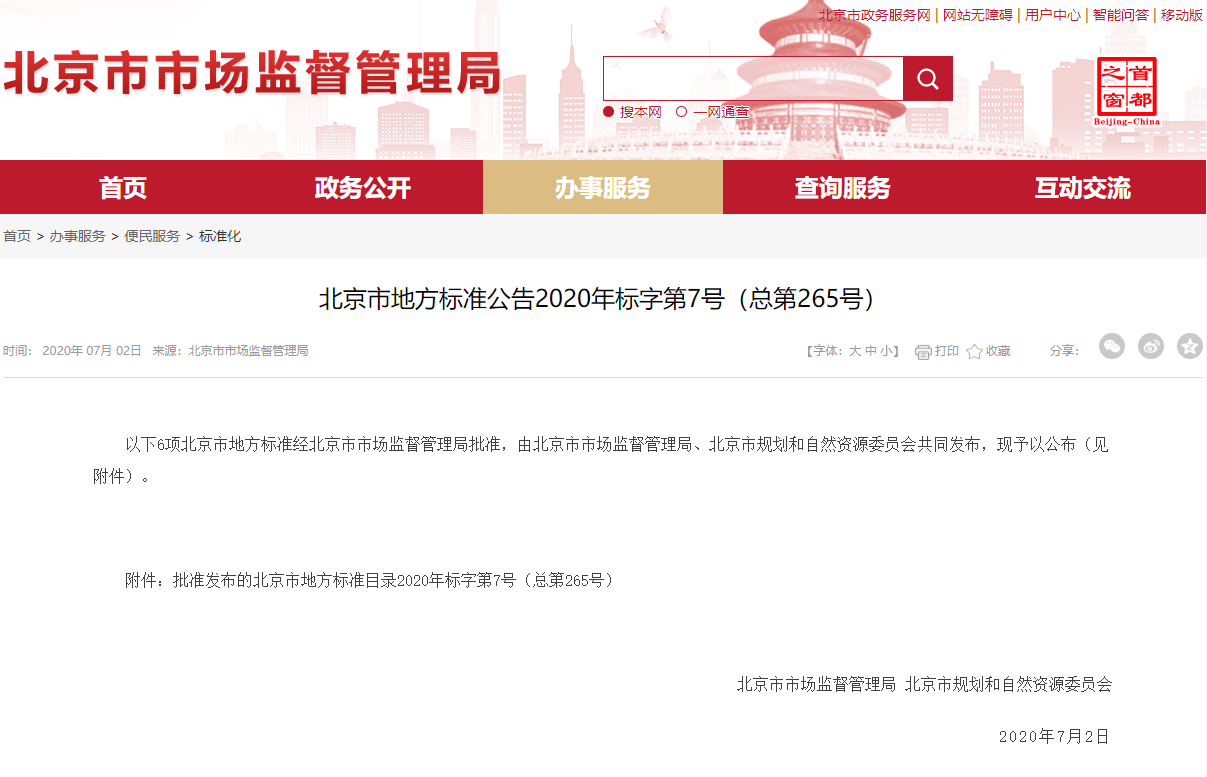Image resolution: width=1207 pixels, height=777 pixels.
Task: Open the 查询服务 navigation tab
Action: tap(843, 187)
